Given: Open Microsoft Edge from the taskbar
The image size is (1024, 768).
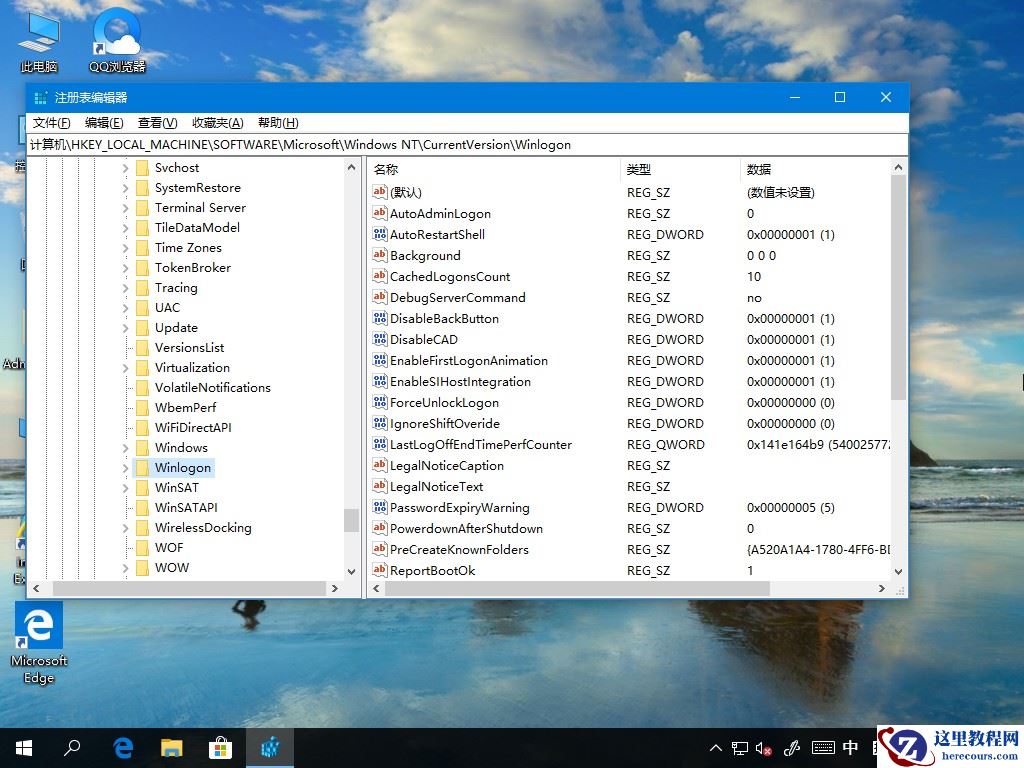Looking at the screenshot, I should coord(122,747).
